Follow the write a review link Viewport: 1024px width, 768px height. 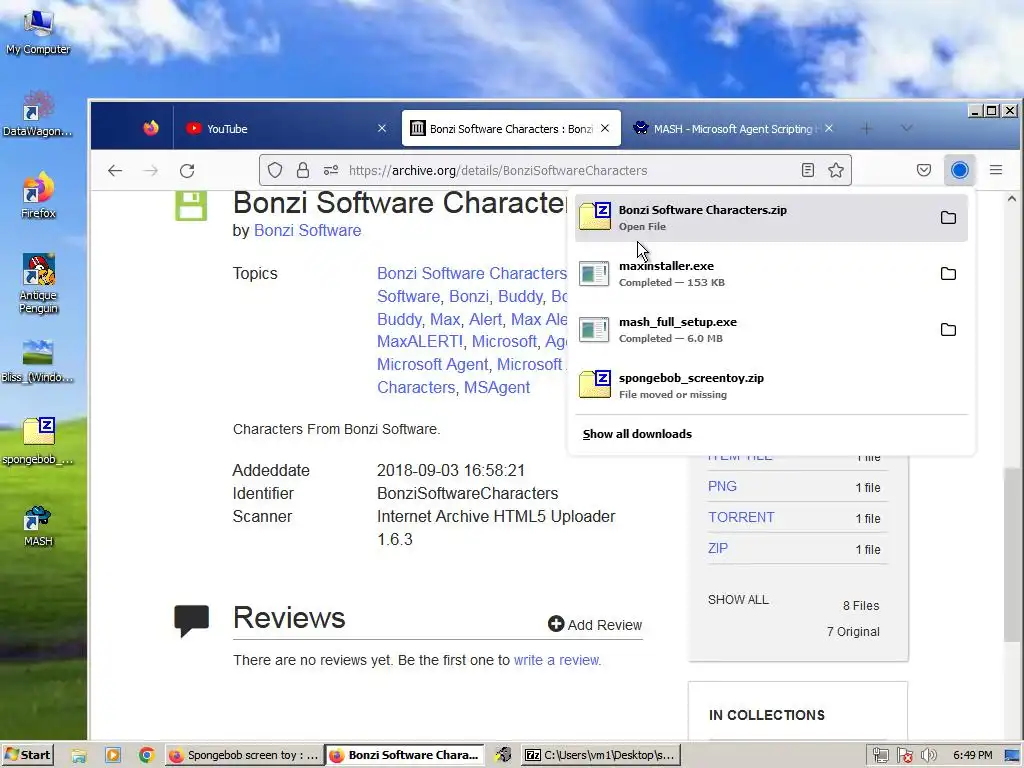(556, 660)
